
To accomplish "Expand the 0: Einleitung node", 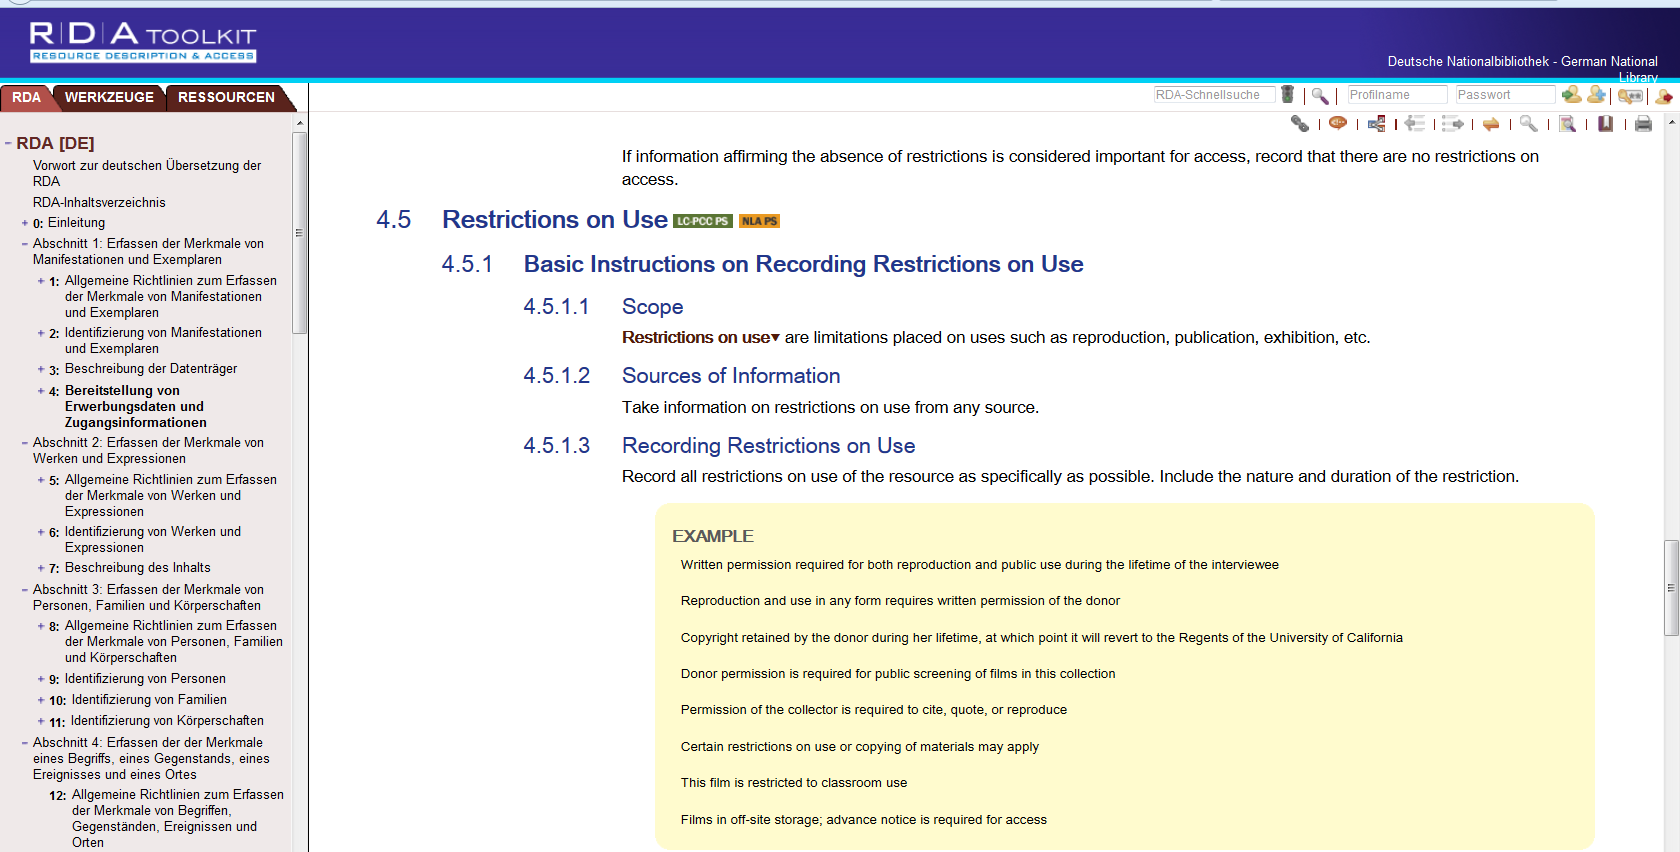I will 24,223.
